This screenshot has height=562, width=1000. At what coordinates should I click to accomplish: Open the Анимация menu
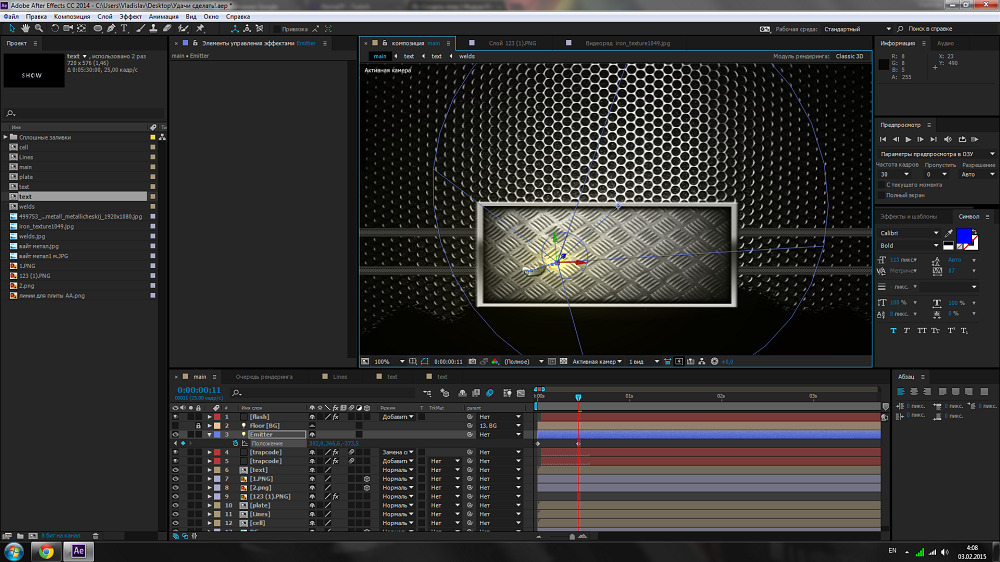(x=163, y=17)
